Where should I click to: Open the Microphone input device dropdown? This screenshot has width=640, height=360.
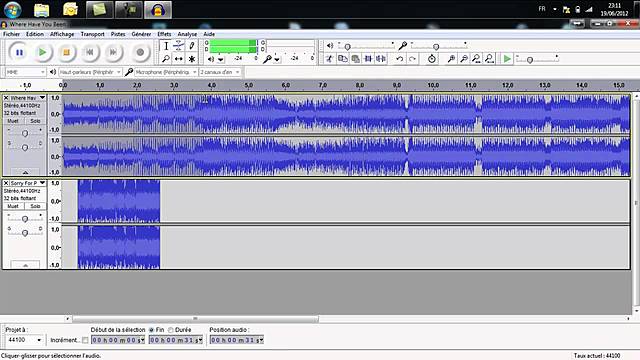click(166, 72)
